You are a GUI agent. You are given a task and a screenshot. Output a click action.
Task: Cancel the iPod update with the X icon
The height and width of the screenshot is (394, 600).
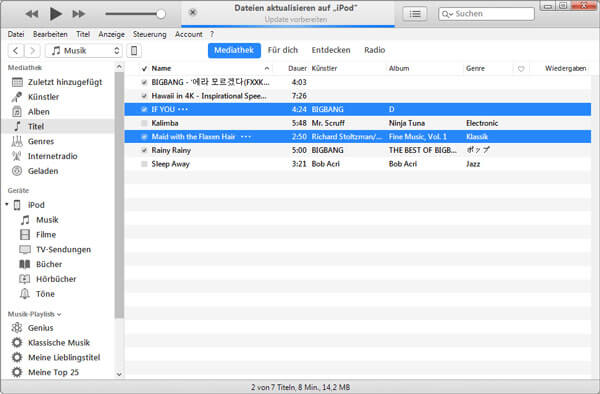[193, 13]
